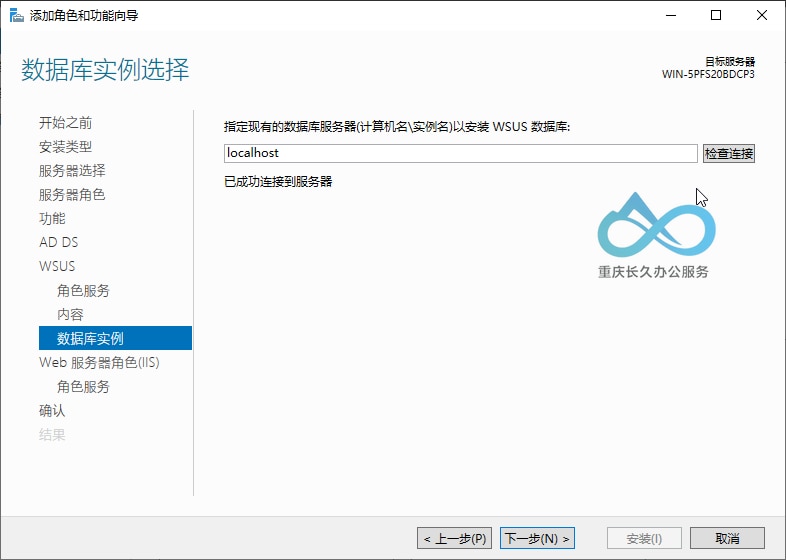Click the WSUS database instruction label
This screenshot has width=786, height=560.
pyautogui.click(x=397, y=127)
